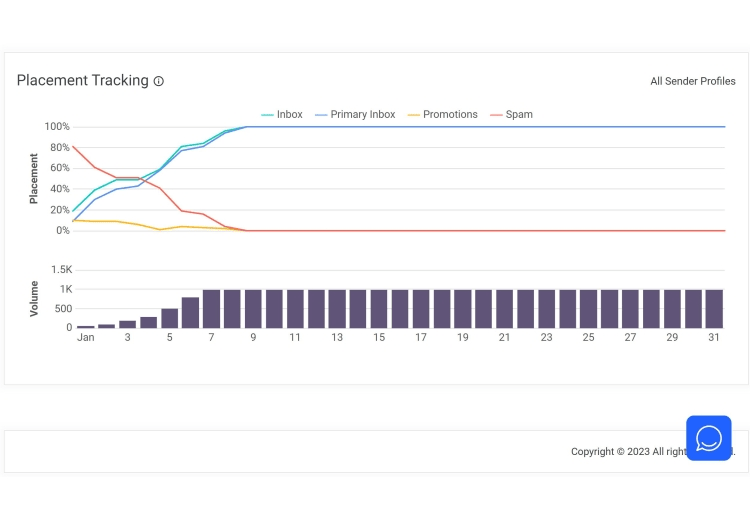Screen dimensions: 750x515
Task: Click the Jan label on x-axis
Action: point(86,338)
